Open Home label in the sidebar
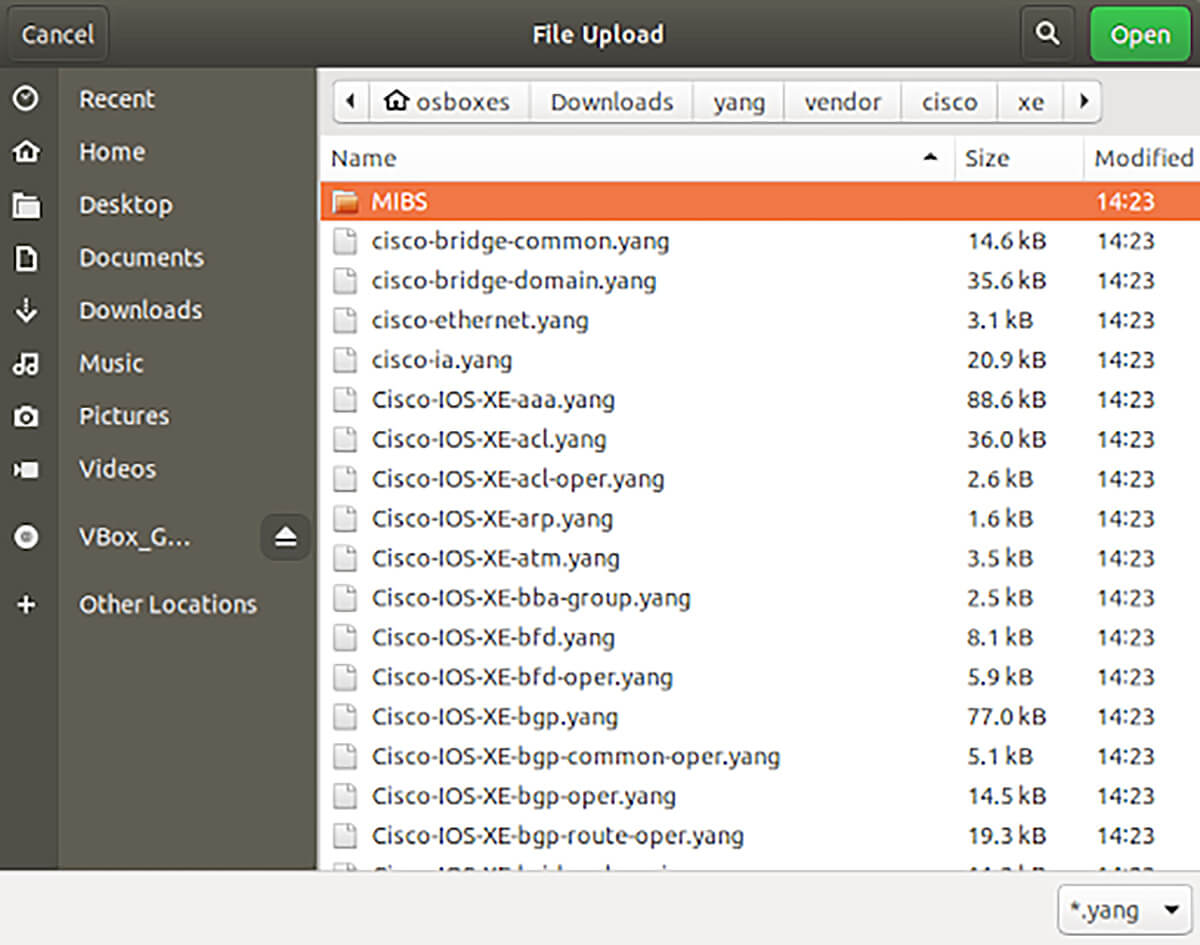1200x945 pixels. tap(112, 152)
